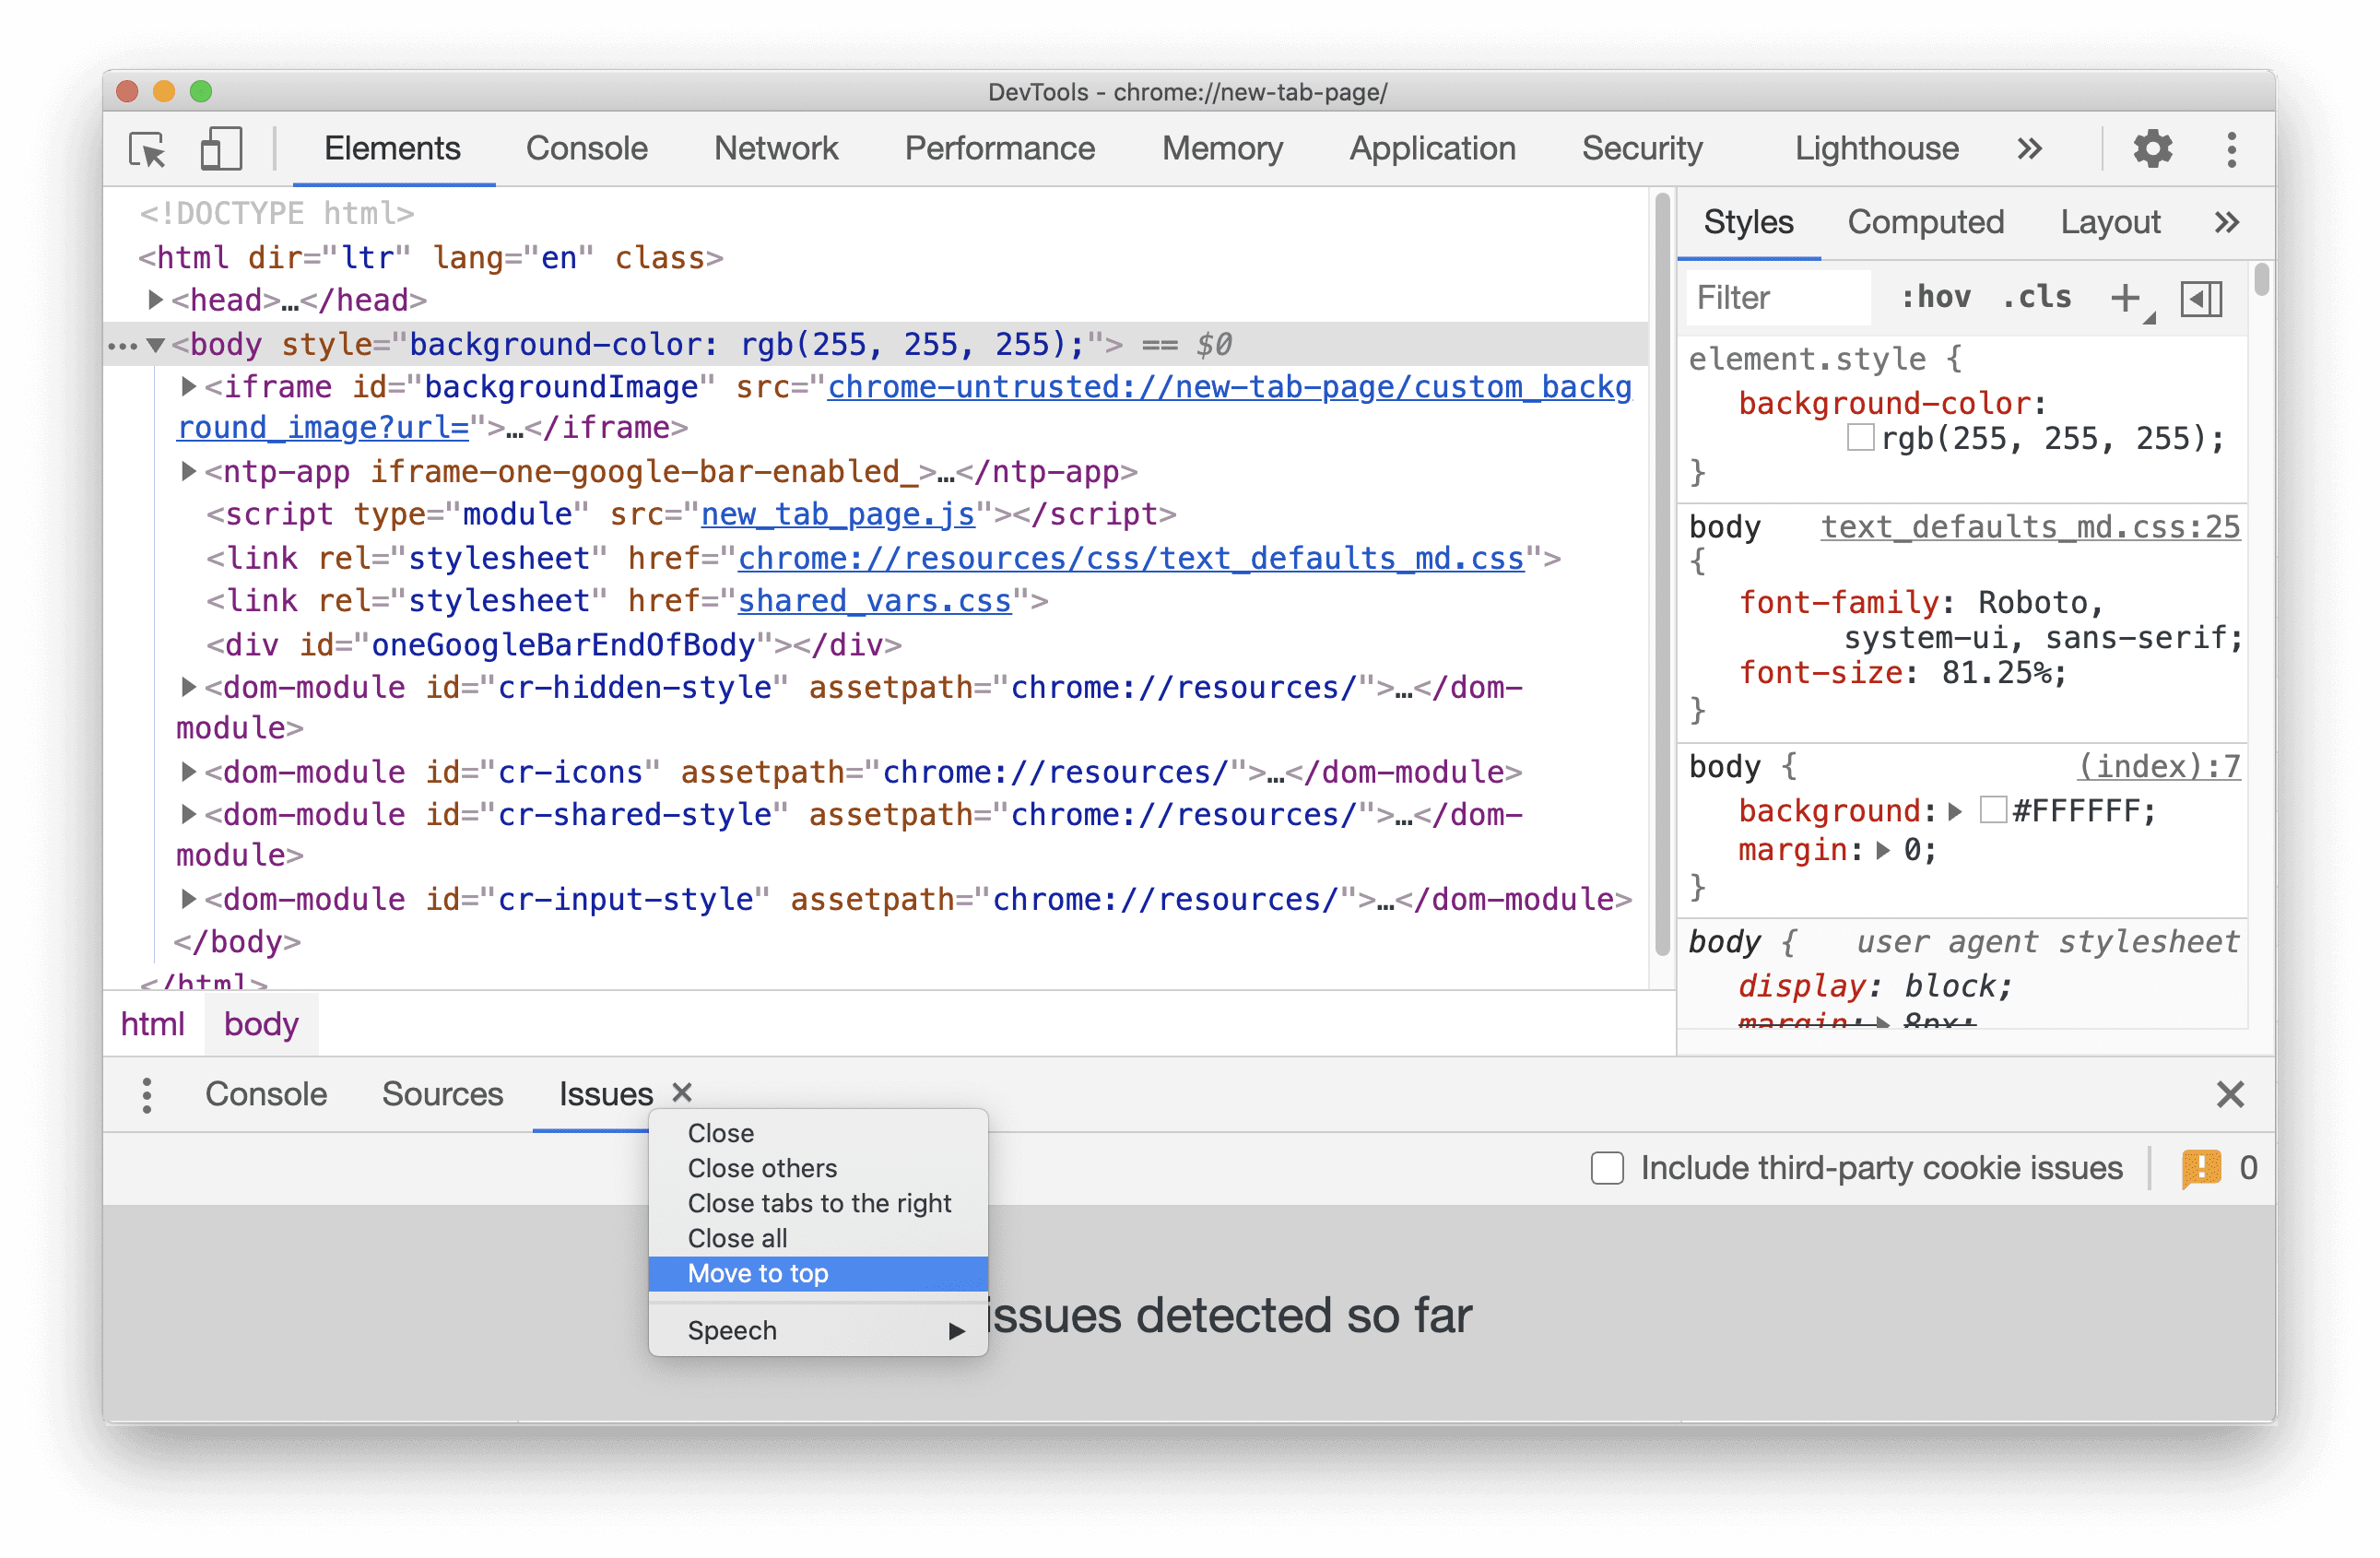Expand the iframe backgroundImage element

click(186, 386)
